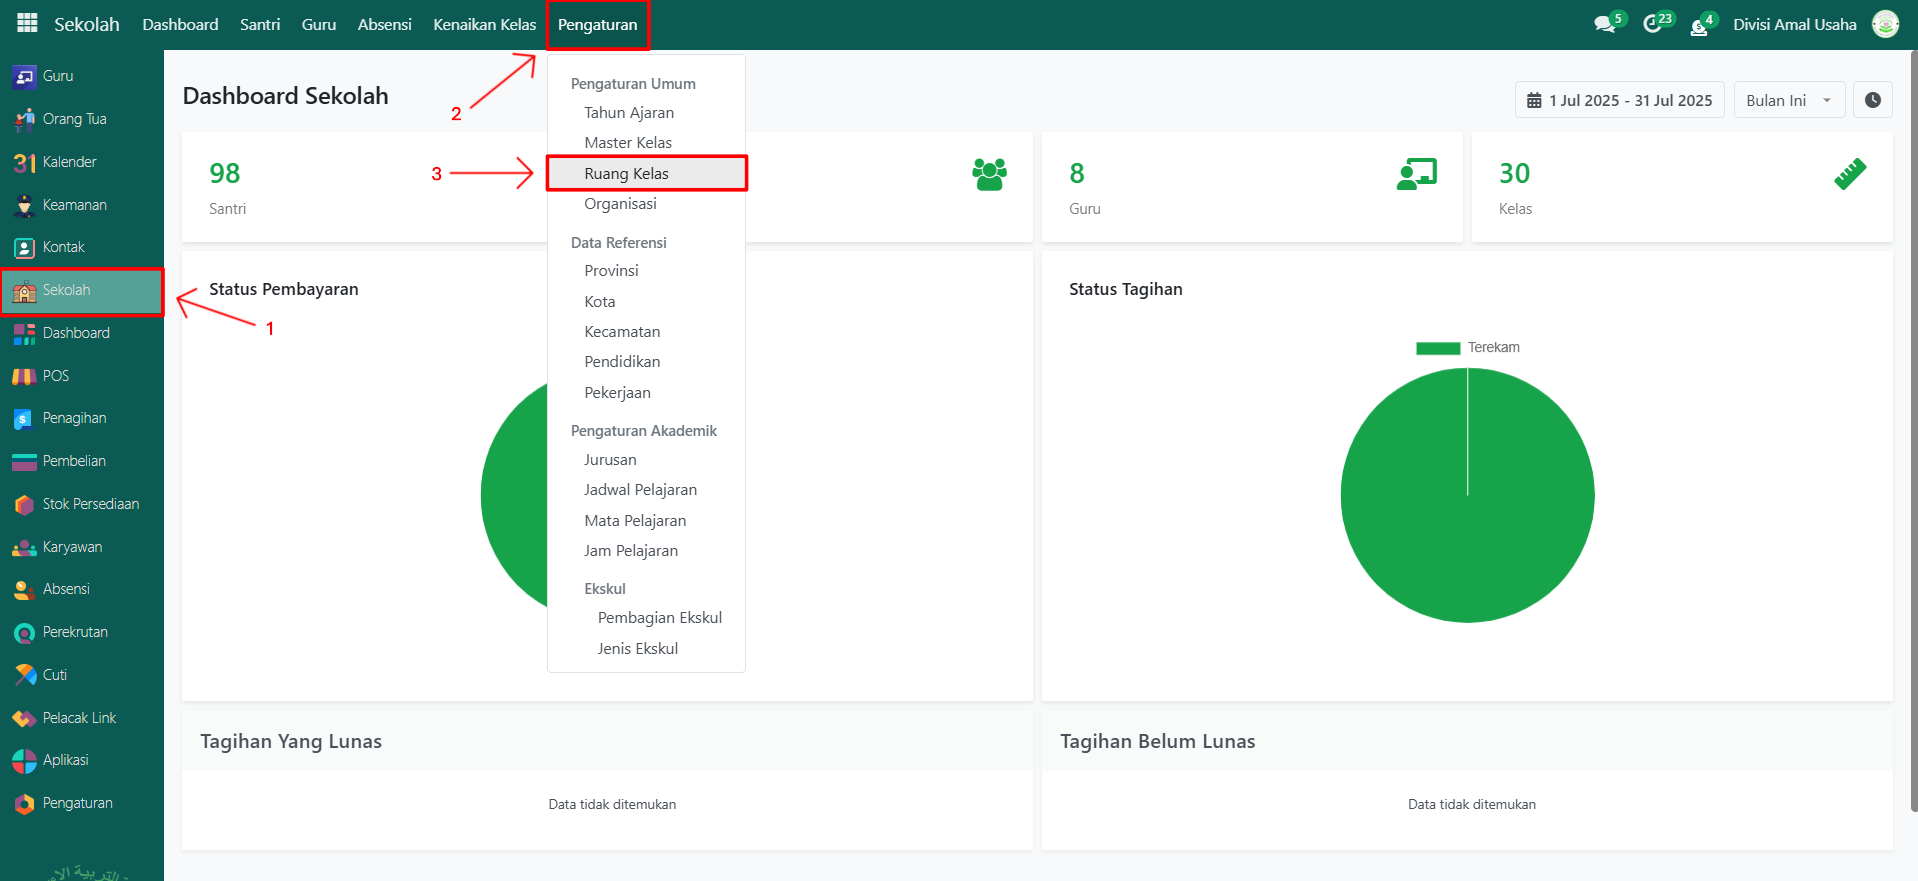This screenshot has width=1918, height=881.
Task: Select Ruang Kelas from the menu
Action: coord(627,174)
